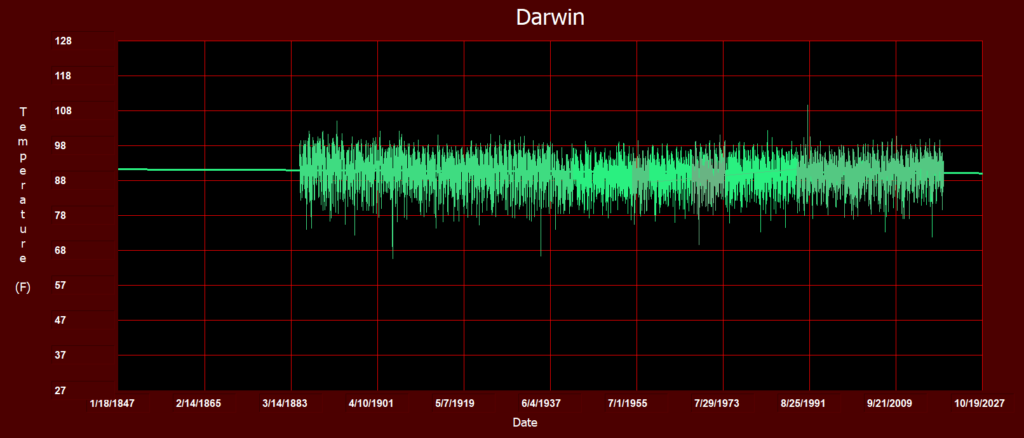Click the 8/25/1991 date tick label
Viewport: 1024px width, 438px height.
point(803,403)
